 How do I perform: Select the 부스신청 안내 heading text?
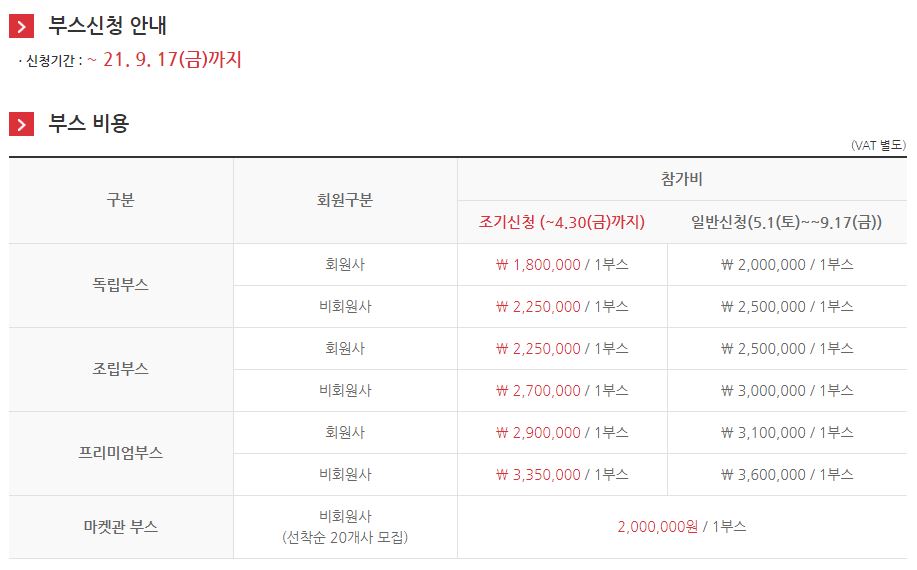(x=107, y=25)
